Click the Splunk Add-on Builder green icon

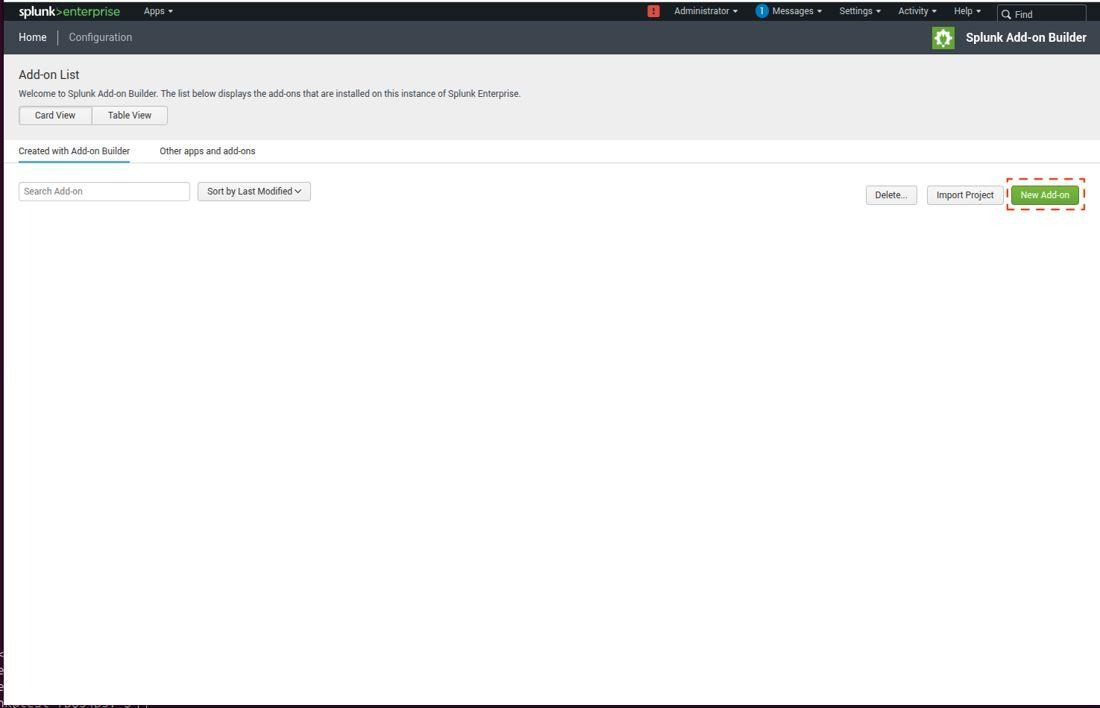point(943,38)
